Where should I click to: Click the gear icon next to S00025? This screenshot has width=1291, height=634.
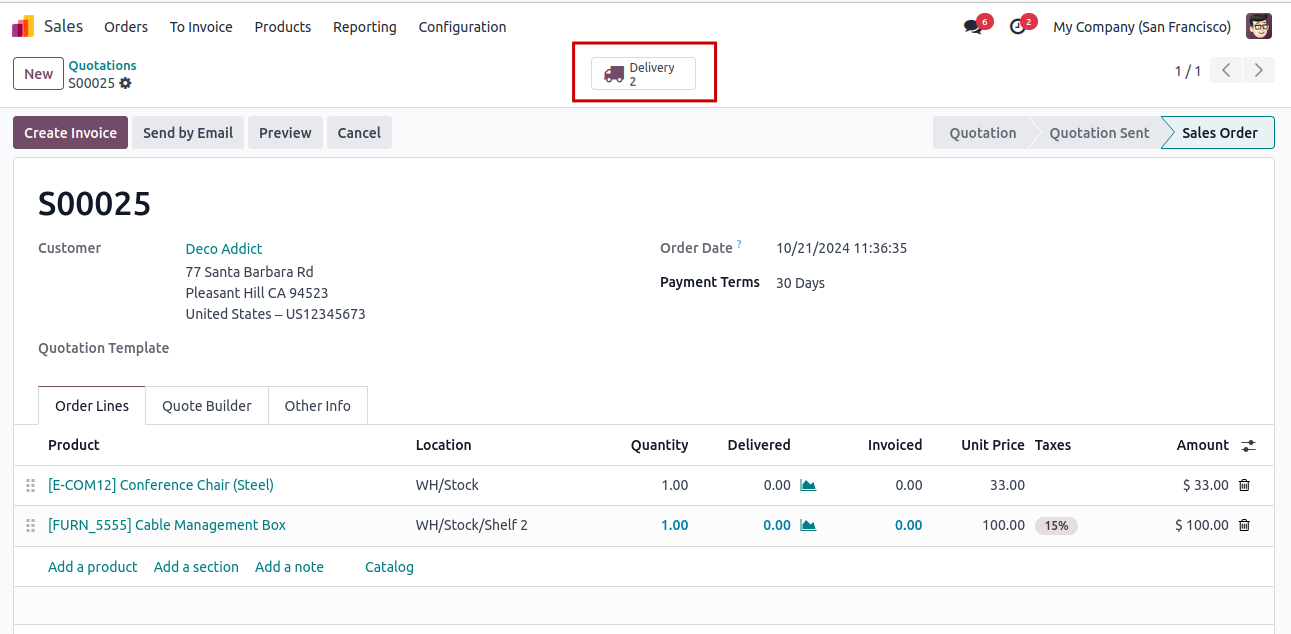pyautogui.click(x=125, y=83)
